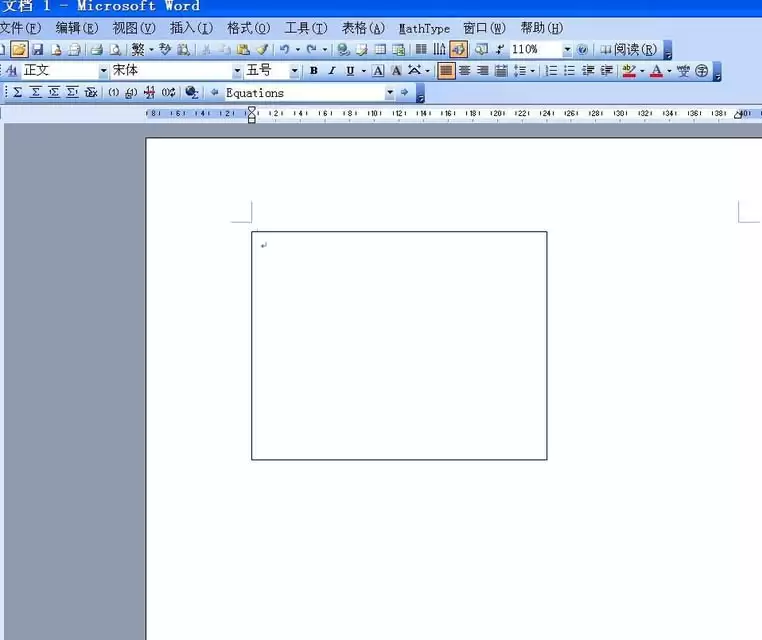
Task: Click the Insert Table icon
Action: pyautogui.click(x=380, y=50)
